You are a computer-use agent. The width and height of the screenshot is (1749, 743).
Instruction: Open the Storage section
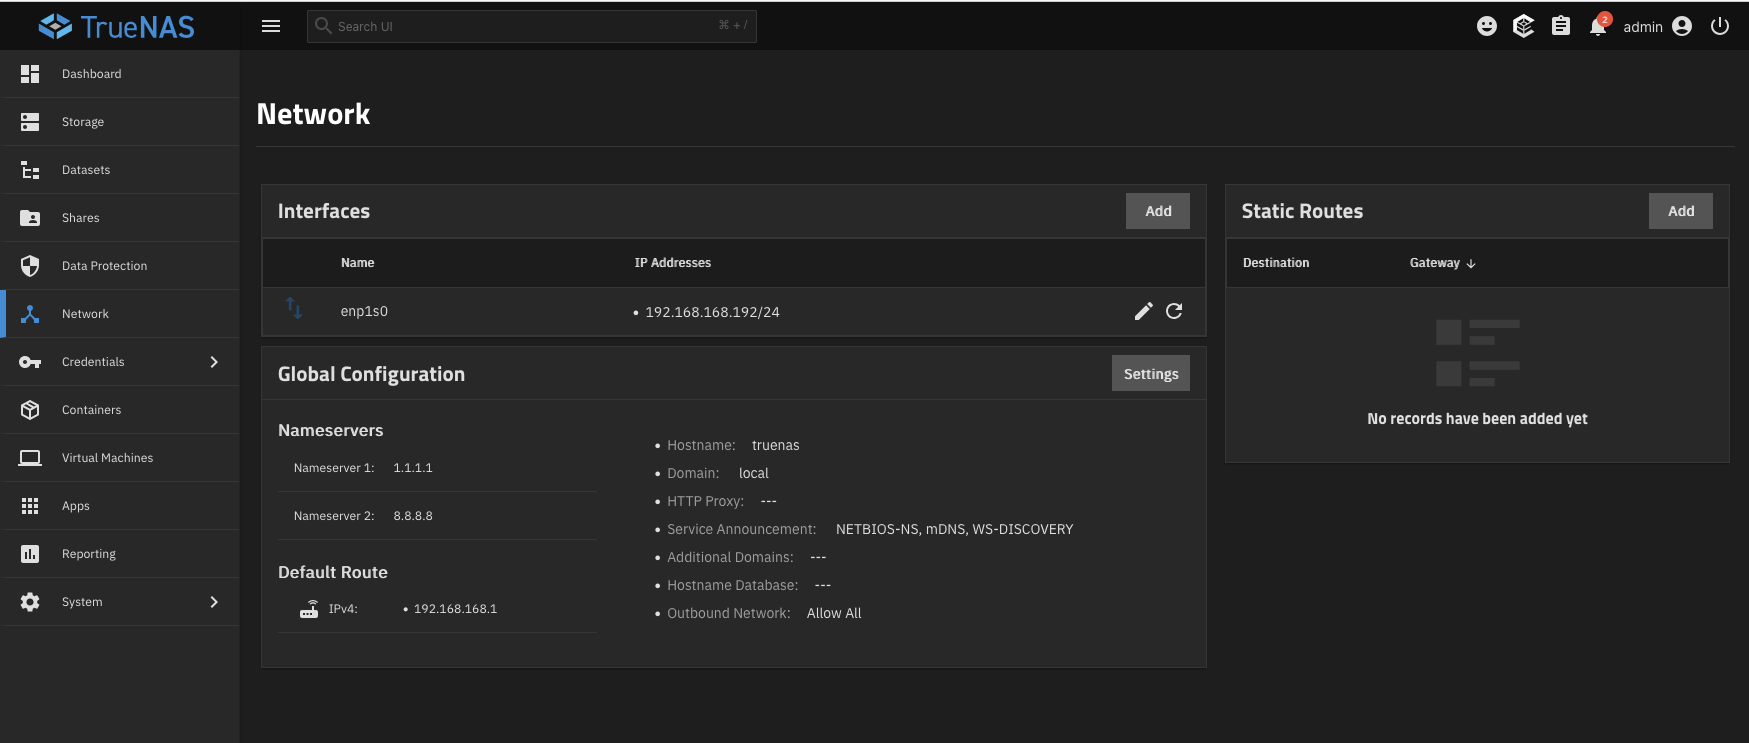(x=83, y=122)
